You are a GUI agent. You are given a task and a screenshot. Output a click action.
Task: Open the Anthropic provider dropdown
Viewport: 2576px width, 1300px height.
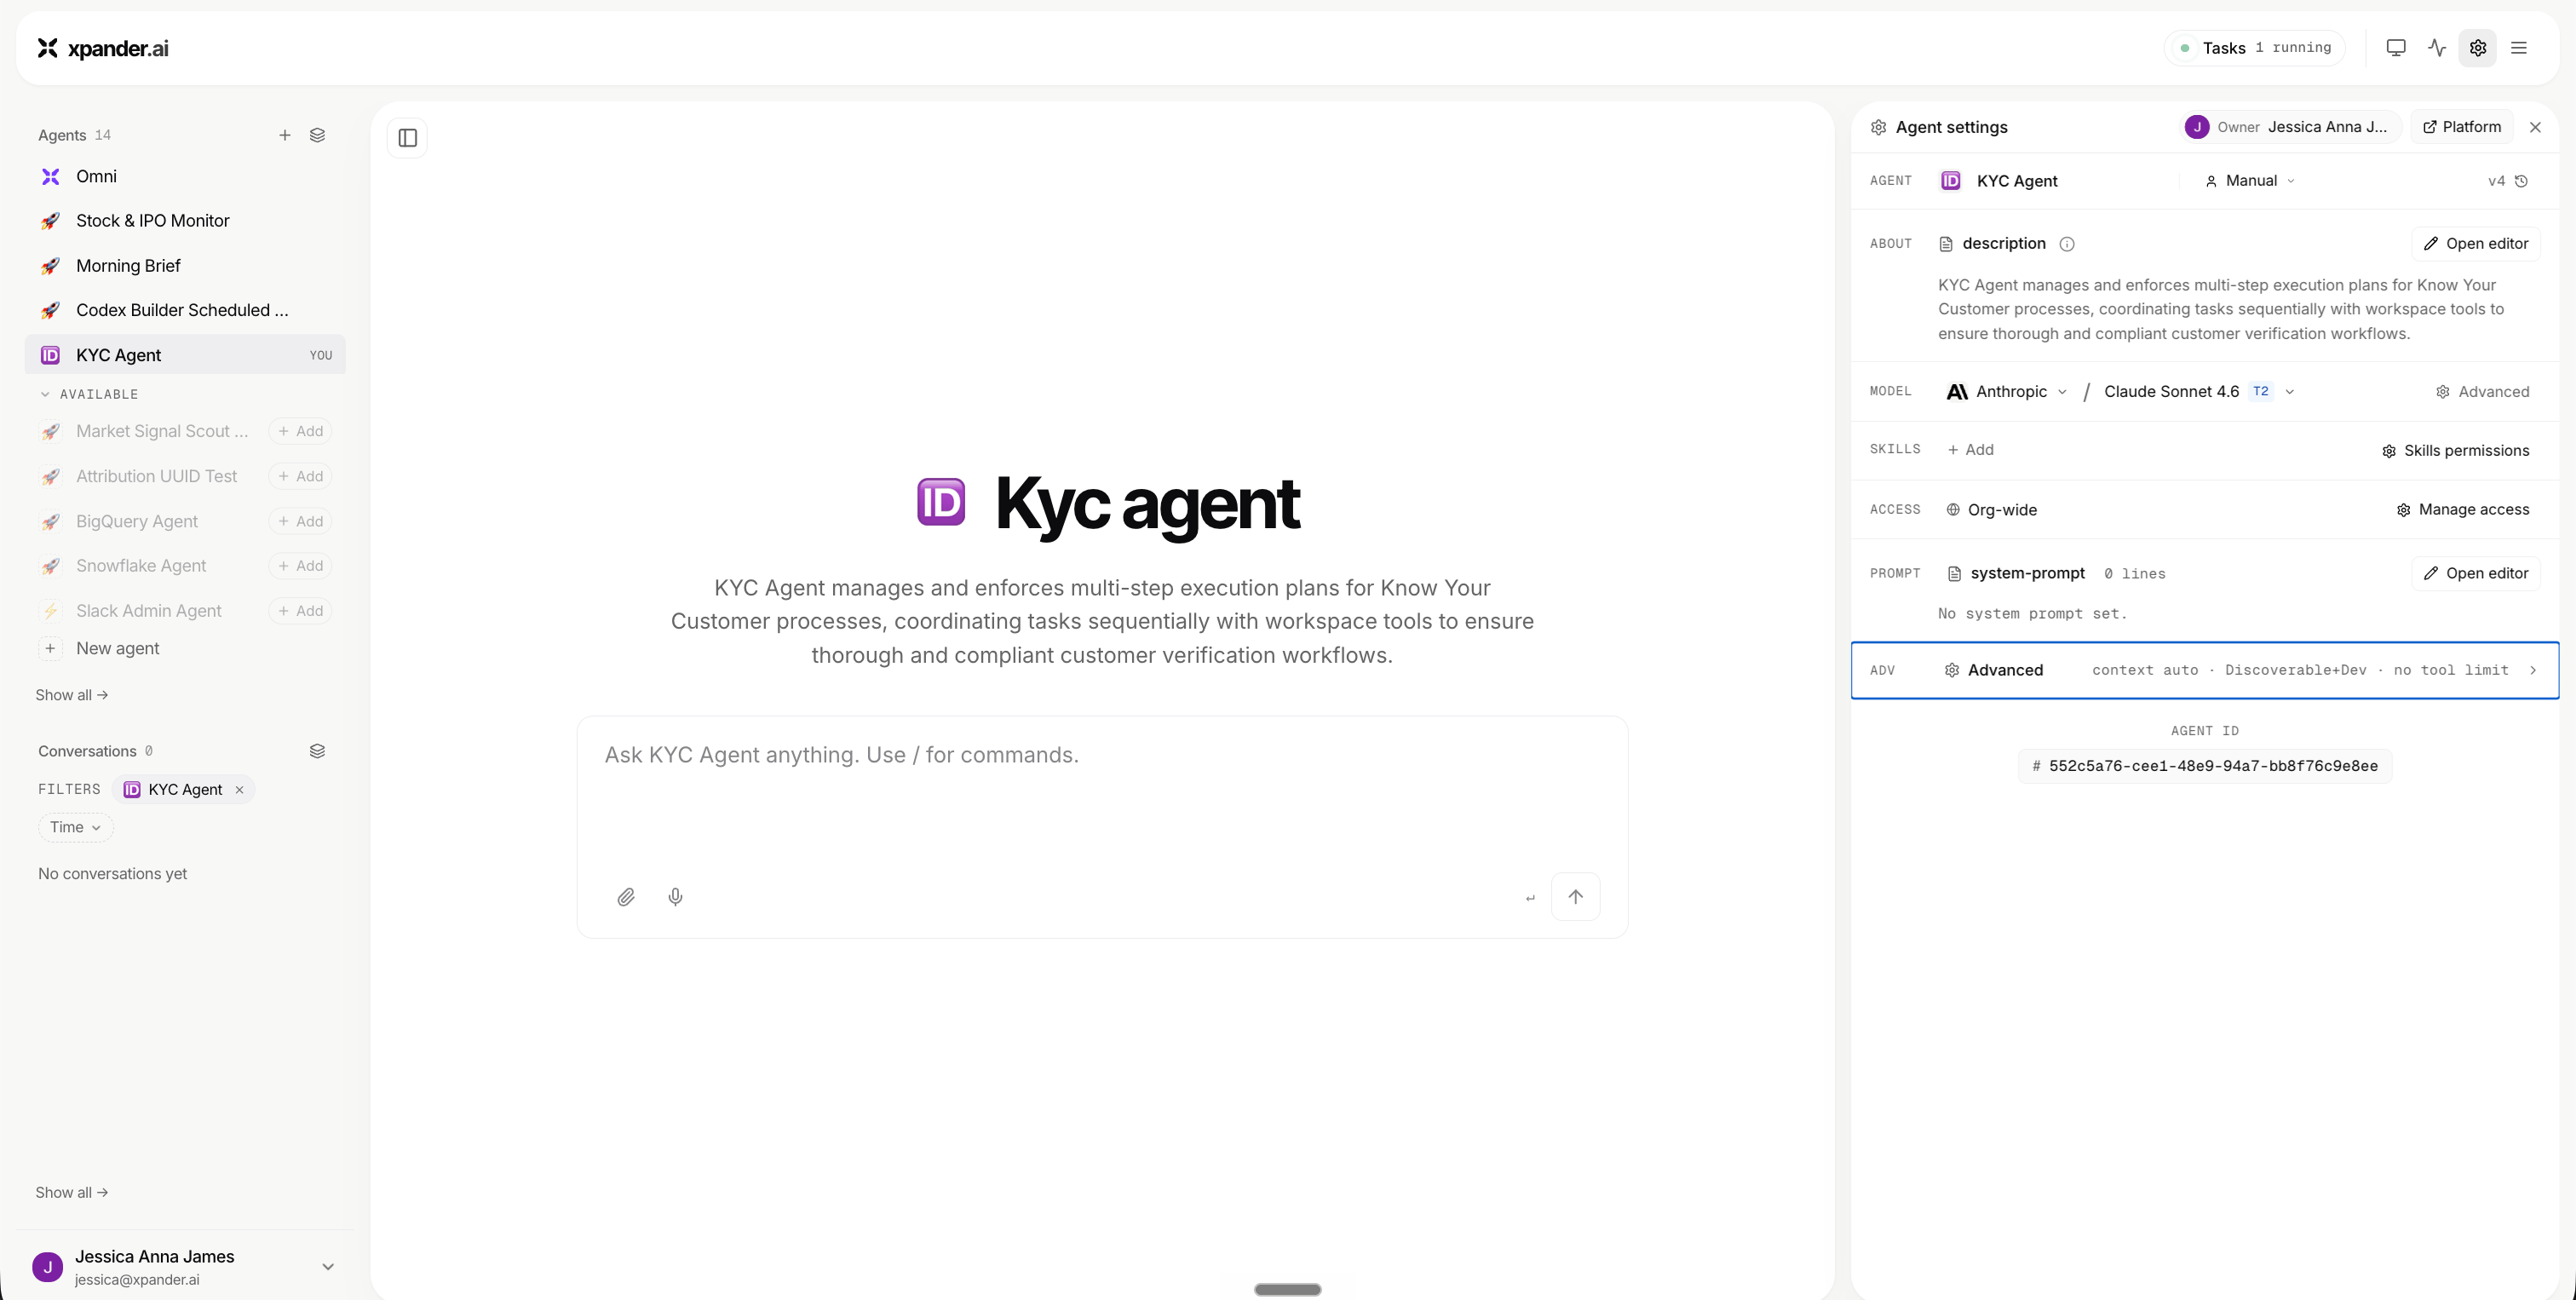tap(2007, 392)
